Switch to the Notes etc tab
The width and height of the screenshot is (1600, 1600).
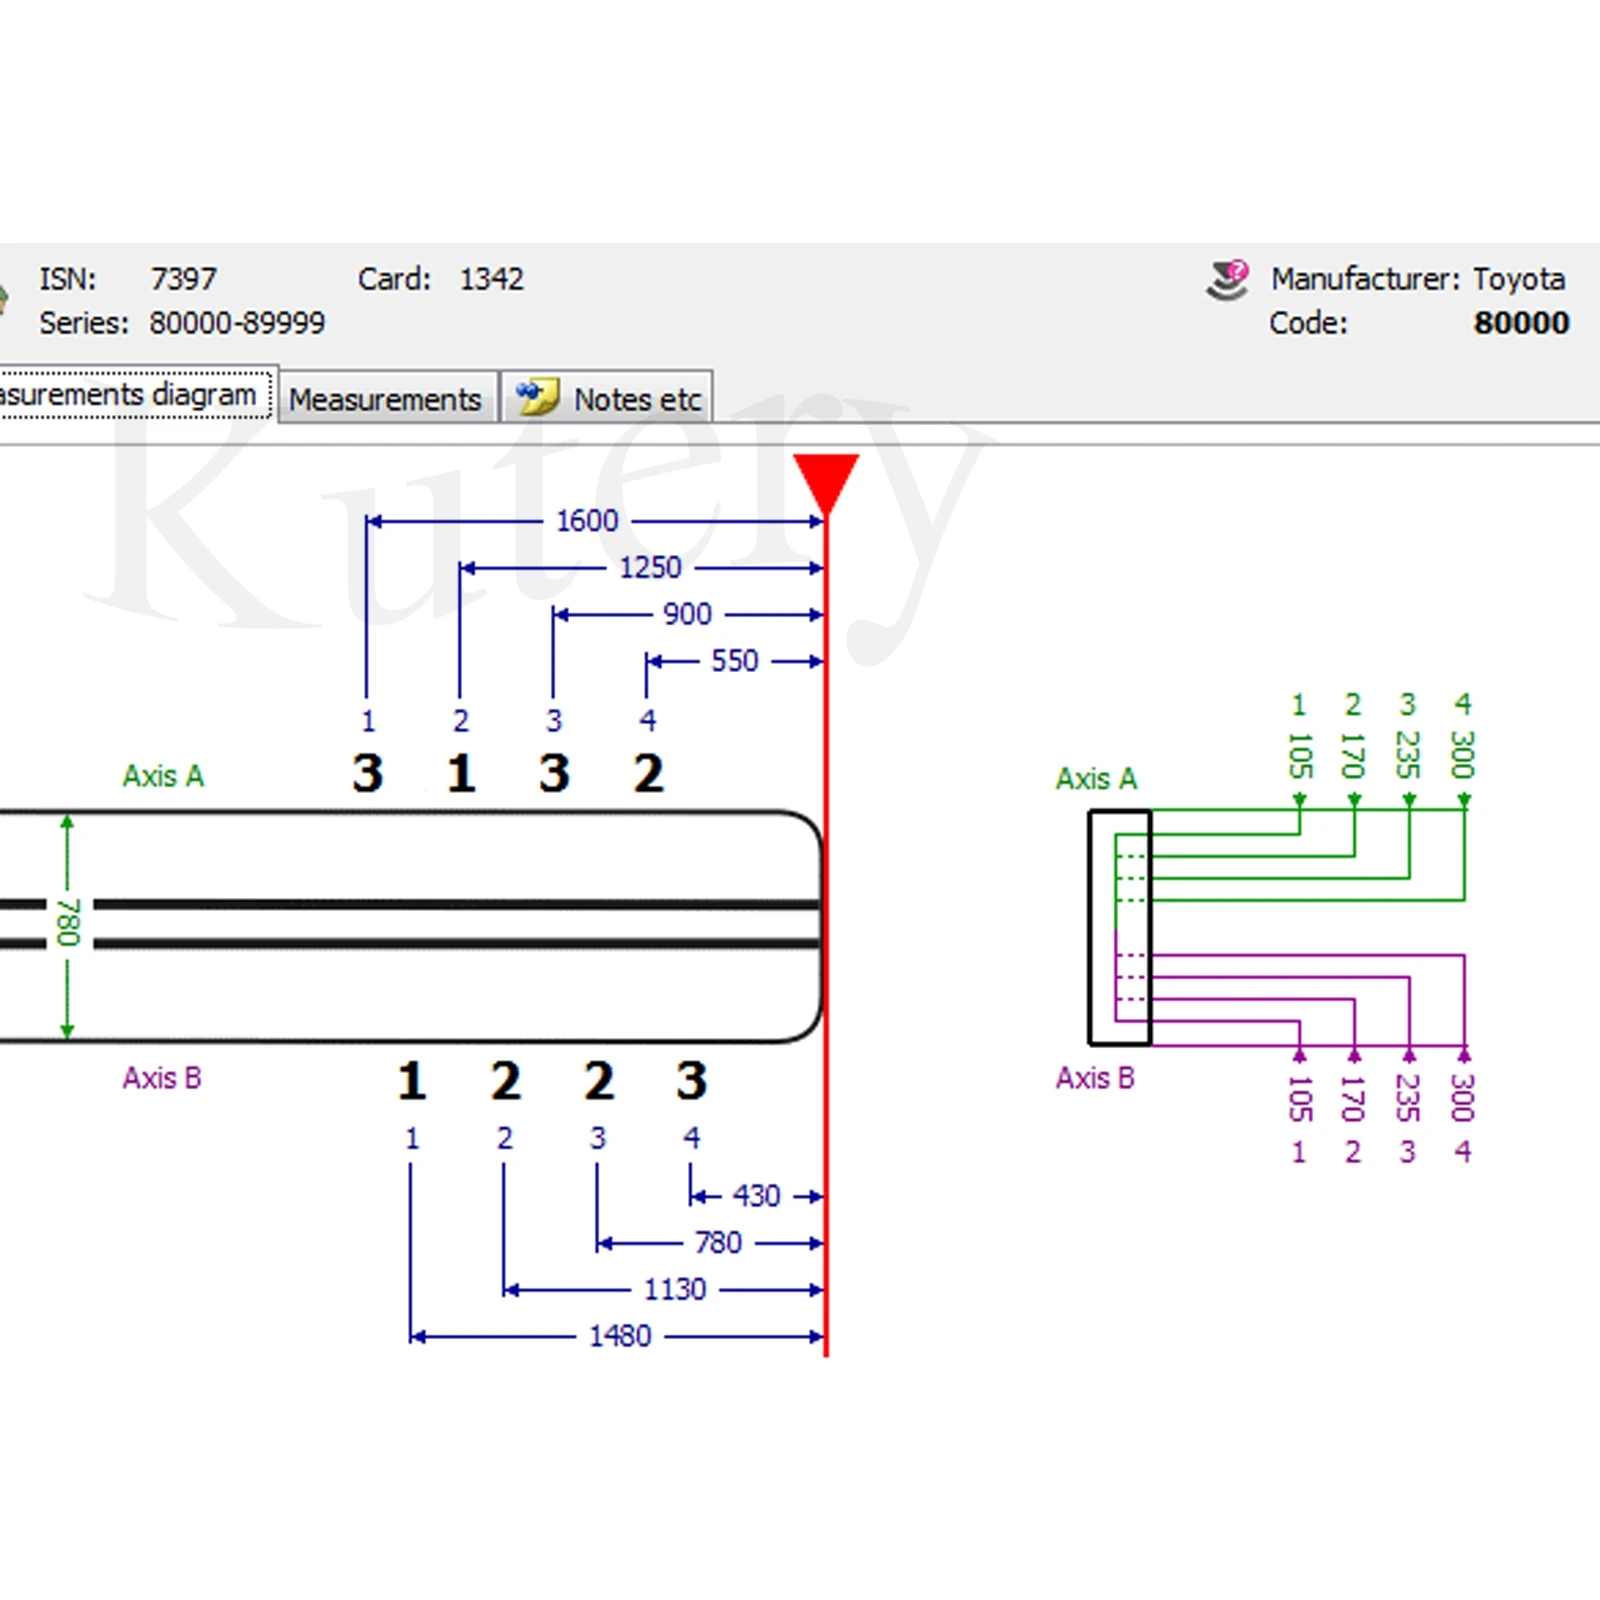(607, 398)
